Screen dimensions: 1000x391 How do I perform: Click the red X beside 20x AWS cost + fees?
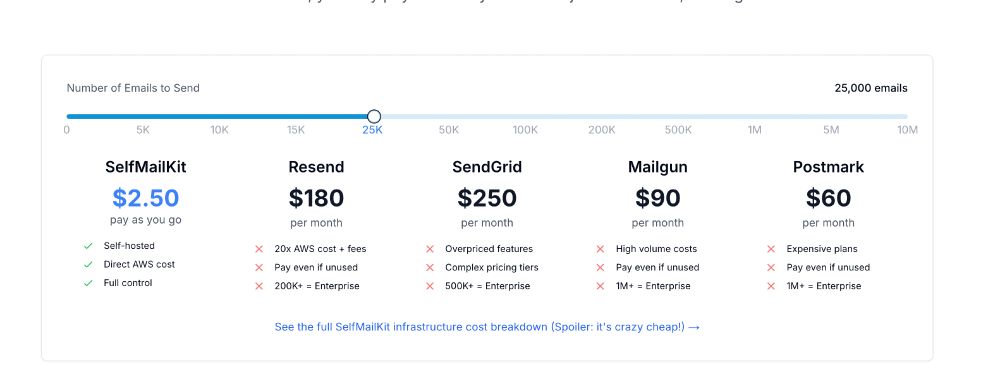[259, 249]
